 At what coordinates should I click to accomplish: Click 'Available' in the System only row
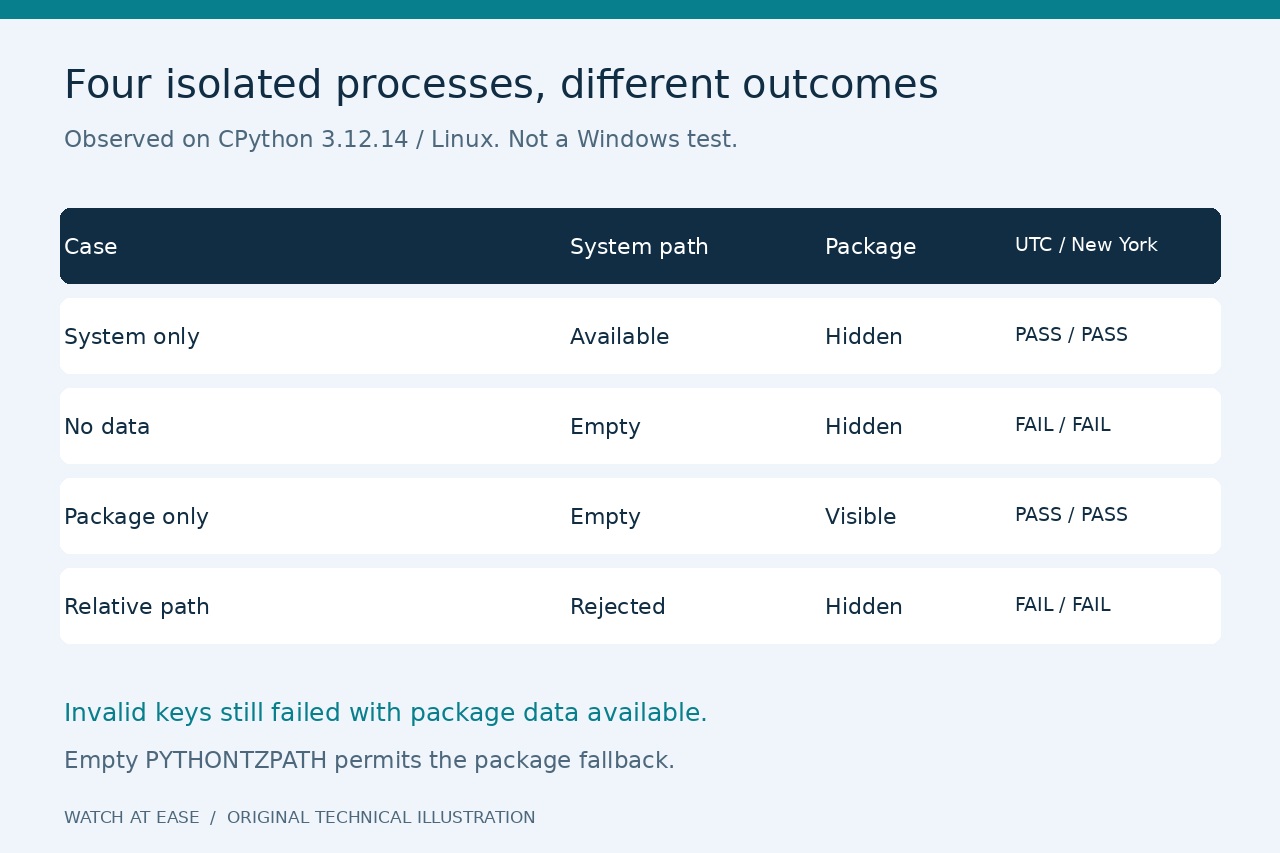point(619,337)
